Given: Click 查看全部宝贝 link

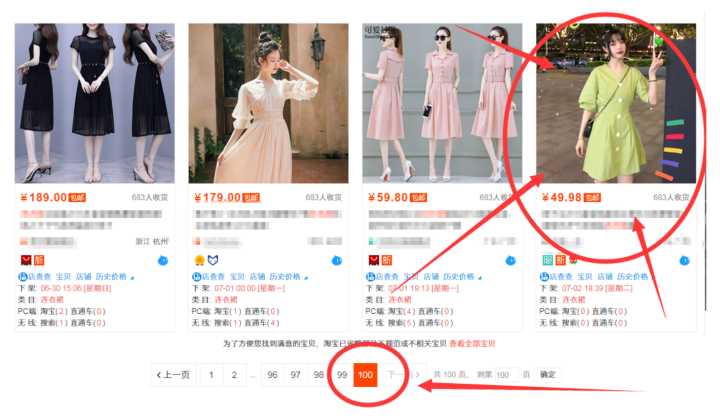Looking at the screenshot, I should [472, 343].
